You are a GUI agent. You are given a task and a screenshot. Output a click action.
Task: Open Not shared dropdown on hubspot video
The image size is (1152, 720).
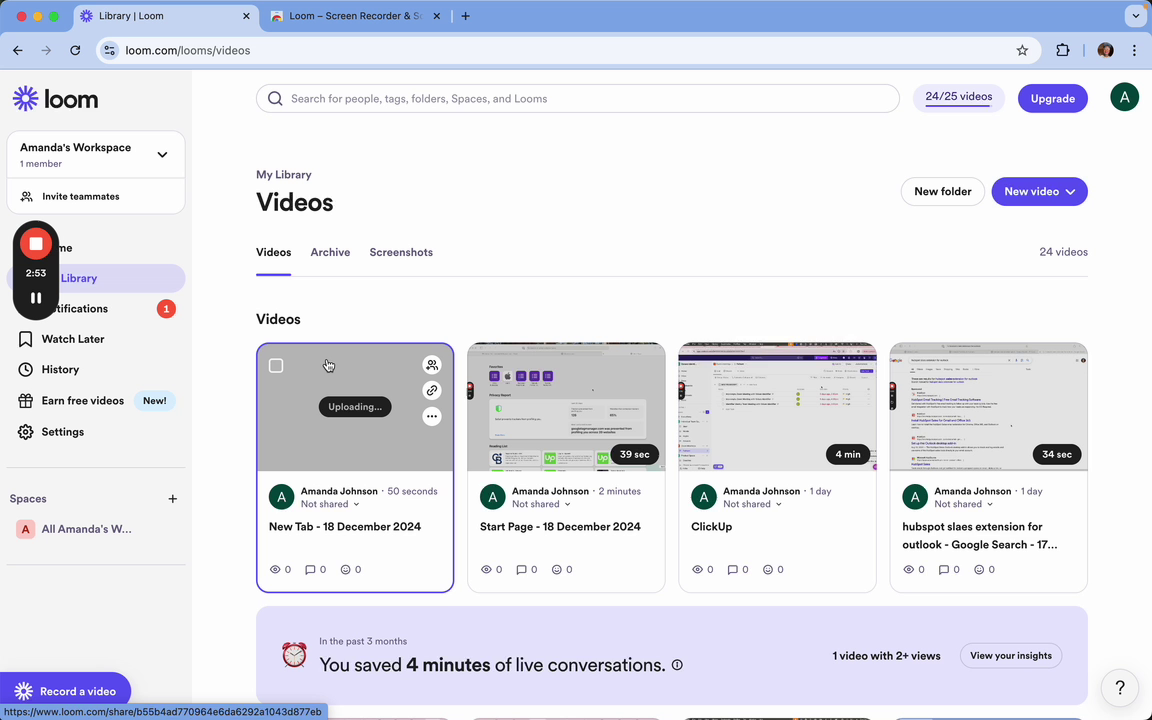pyautogui.click(x=964, y=504)
